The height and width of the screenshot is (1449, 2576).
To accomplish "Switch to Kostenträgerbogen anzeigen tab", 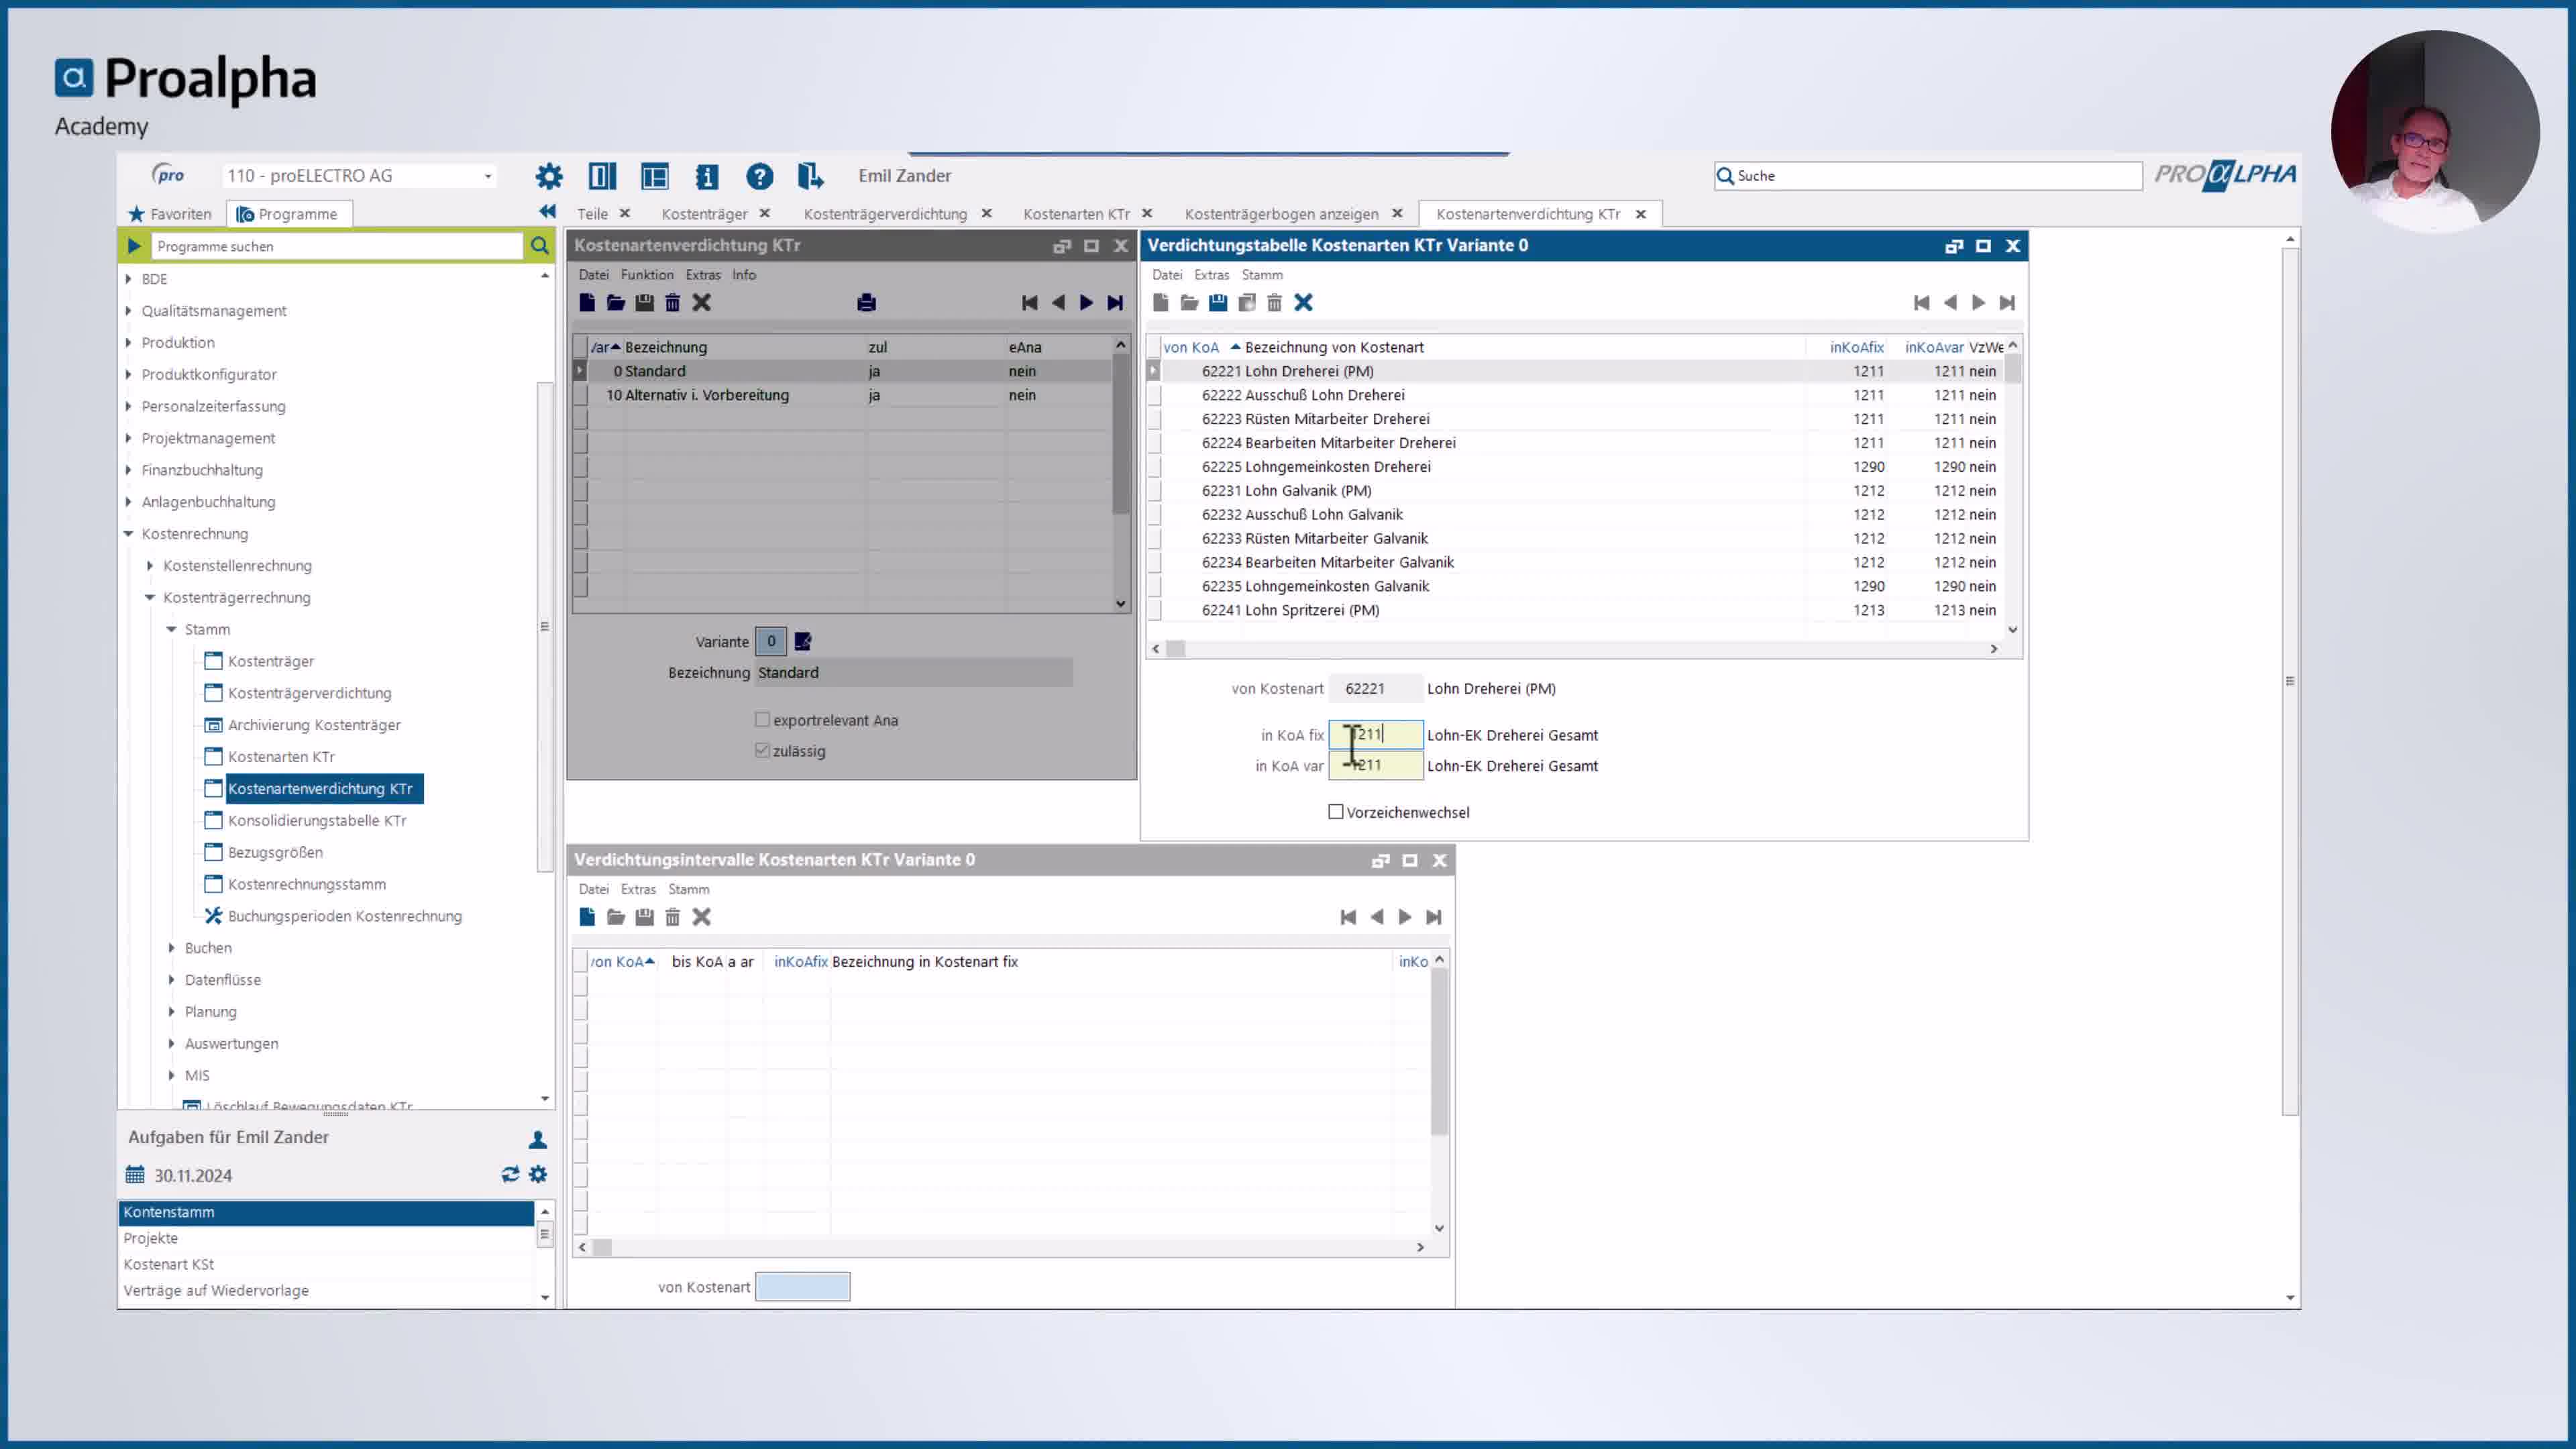I will coord(1281,214).
